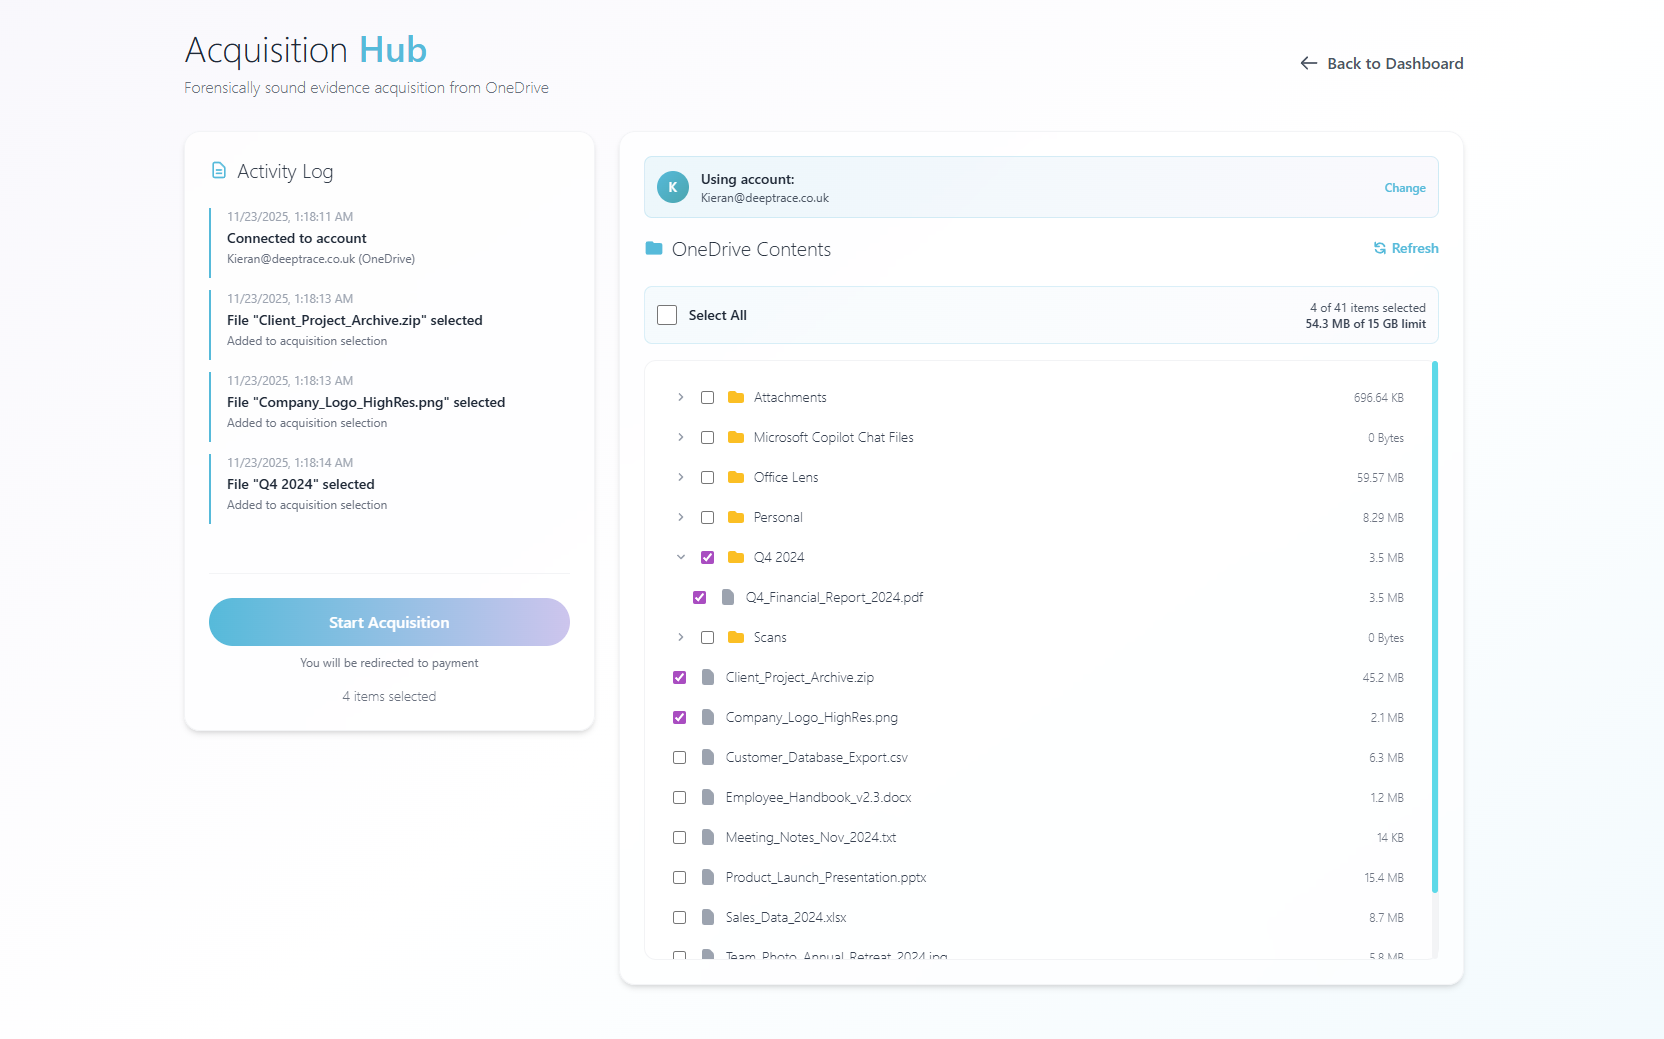This screenshot has width=1664, height=1039.
Task: Expand the Attachments folder
Action: tap(680, 397)
